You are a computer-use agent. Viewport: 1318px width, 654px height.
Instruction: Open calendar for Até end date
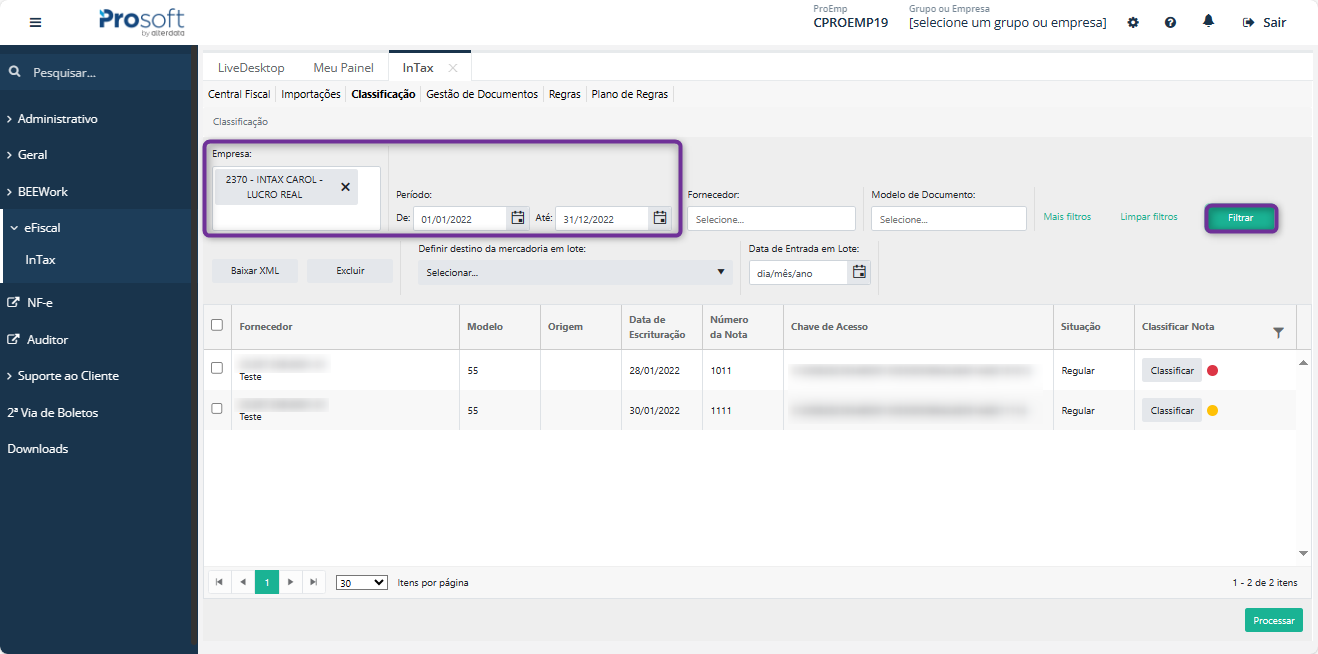[x=660, y=218]
